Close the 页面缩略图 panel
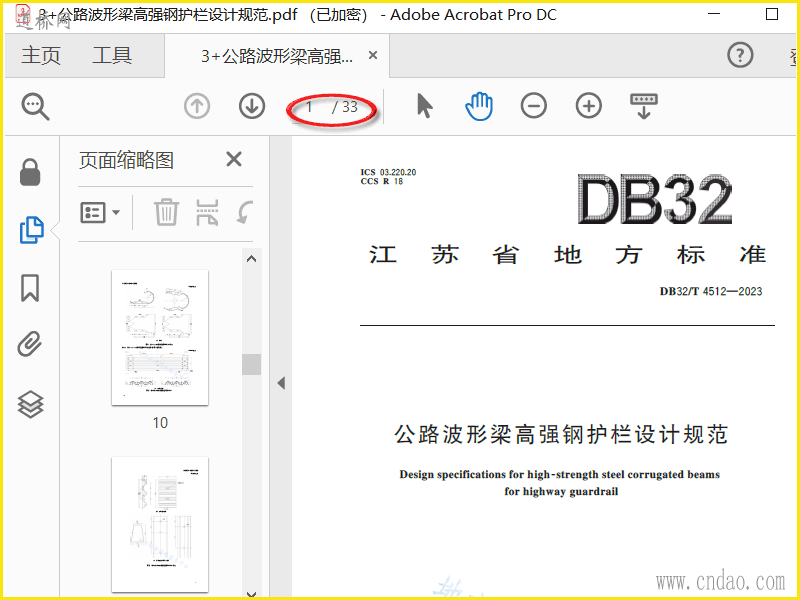 pyautogui.click(x=234, y=159)
